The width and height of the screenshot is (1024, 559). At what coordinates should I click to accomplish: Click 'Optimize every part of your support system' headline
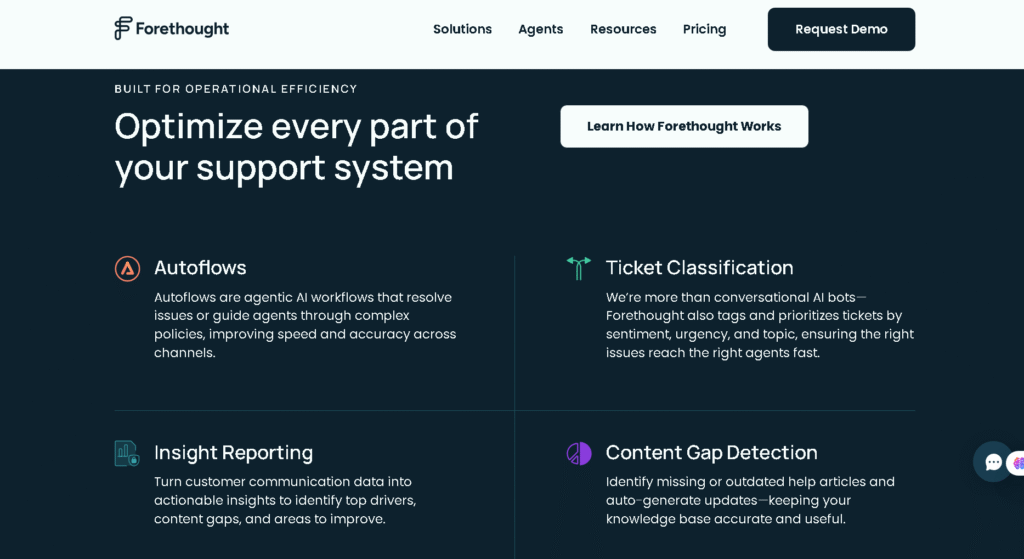coord(296,147)
